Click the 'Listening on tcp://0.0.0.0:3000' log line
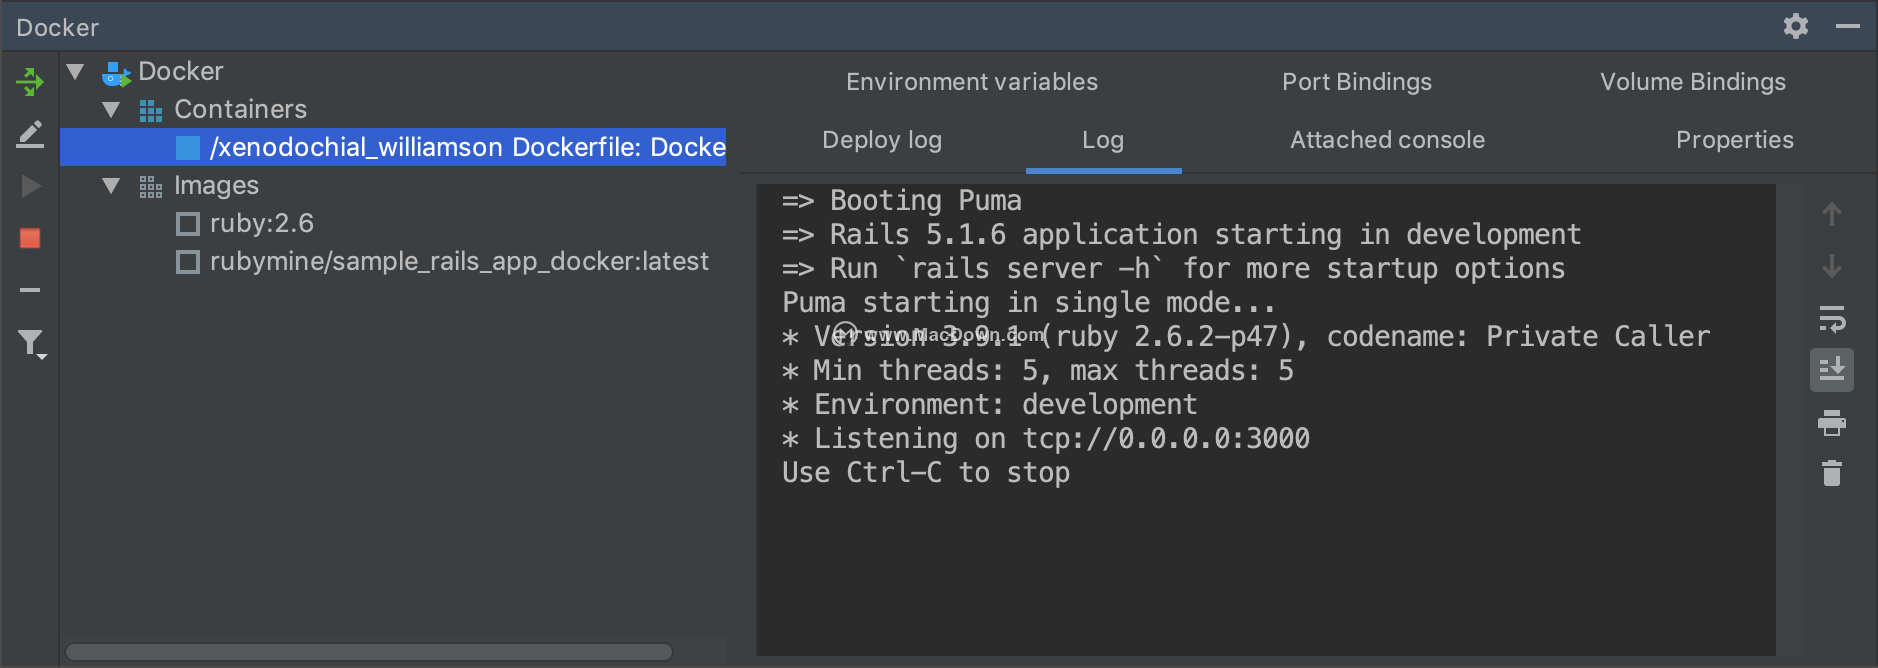The image size is (1878, 668). [1046, 438]
